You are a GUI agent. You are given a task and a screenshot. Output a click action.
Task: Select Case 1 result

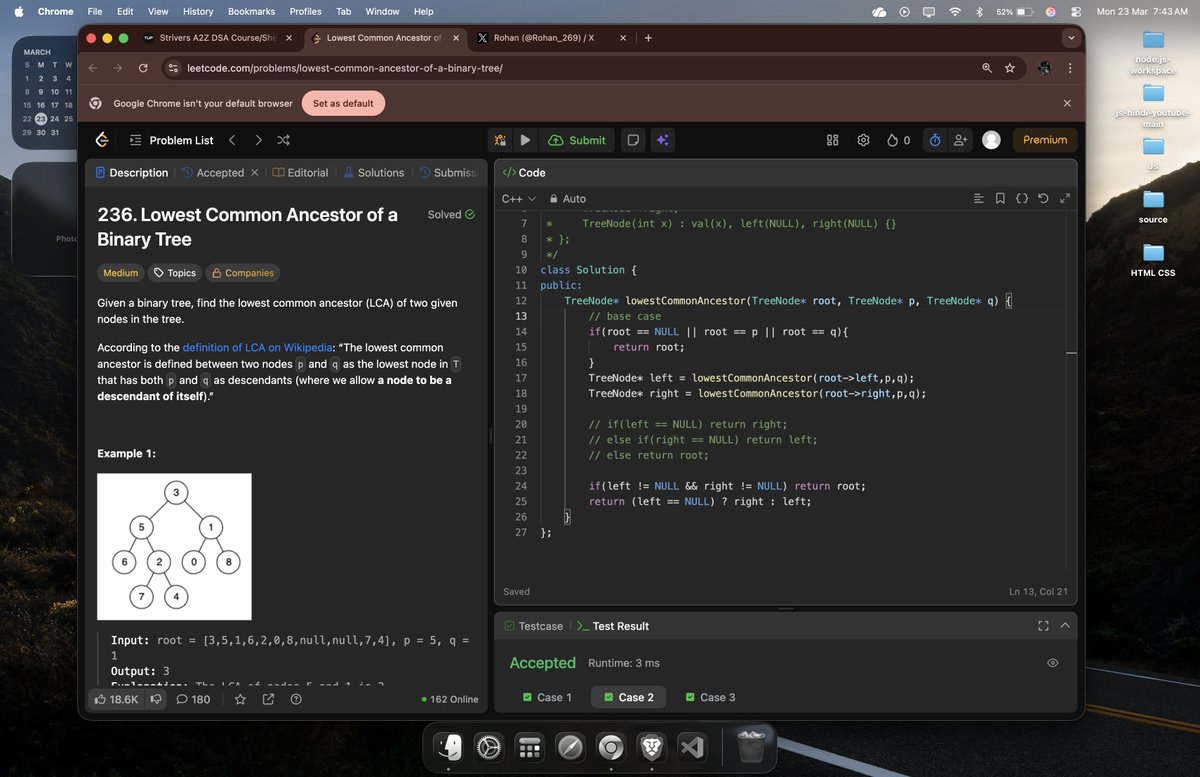tap(547, 697)
